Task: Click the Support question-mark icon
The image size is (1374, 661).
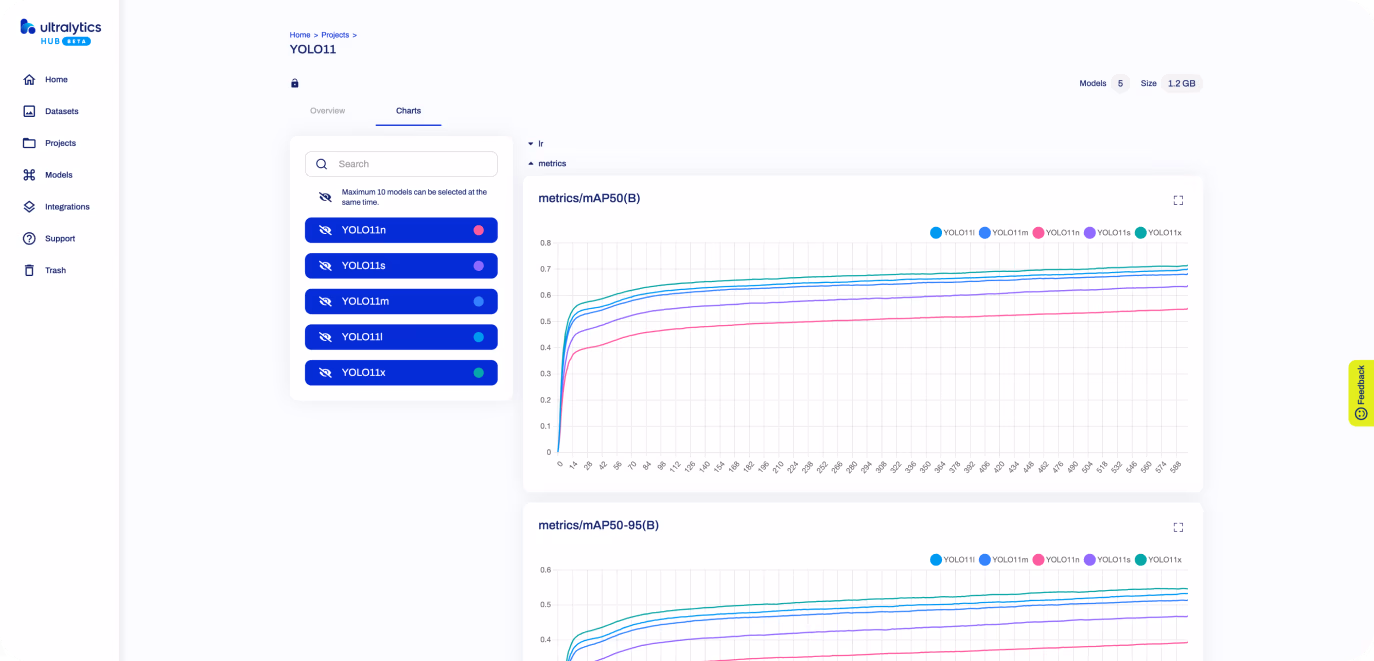Action: (29, 238)
